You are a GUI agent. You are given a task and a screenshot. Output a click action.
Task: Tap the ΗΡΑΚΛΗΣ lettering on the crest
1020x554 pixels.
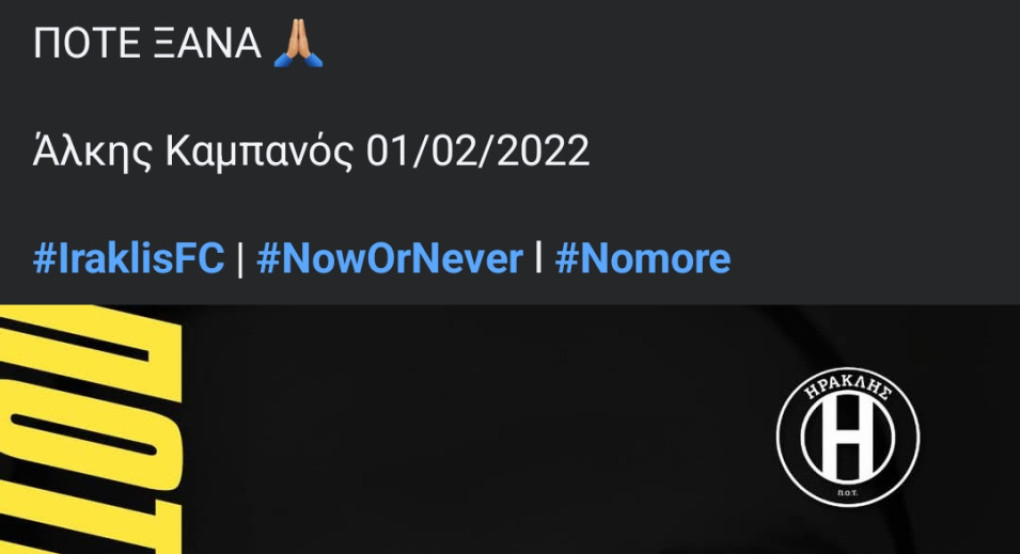pyautogui.click(x=848, y=387)
